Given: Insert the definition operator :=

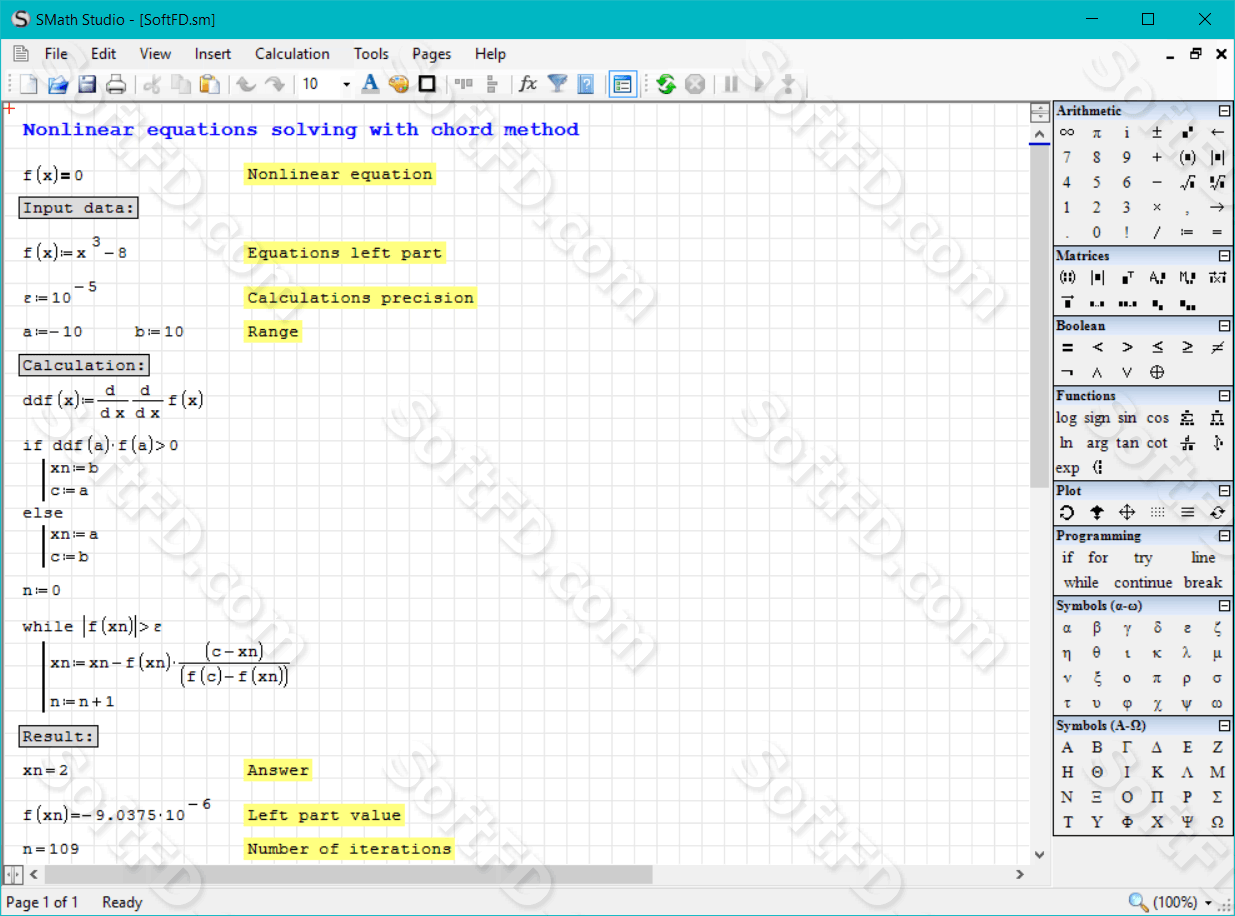Looking at the screenshot, I should (x=1187, y=232).
